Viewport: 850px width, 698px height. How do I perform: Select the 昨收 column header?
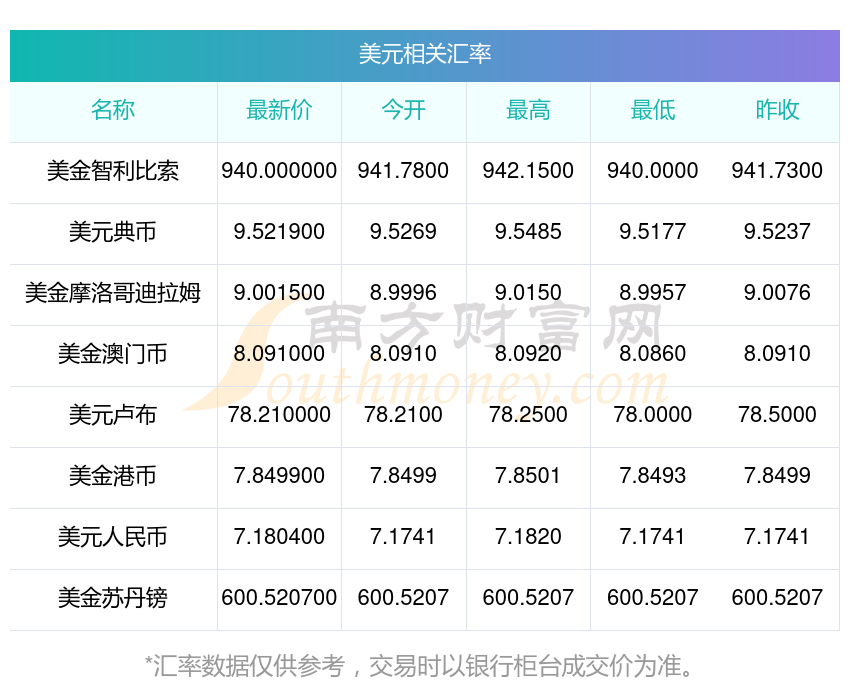[x=777, y=110]
